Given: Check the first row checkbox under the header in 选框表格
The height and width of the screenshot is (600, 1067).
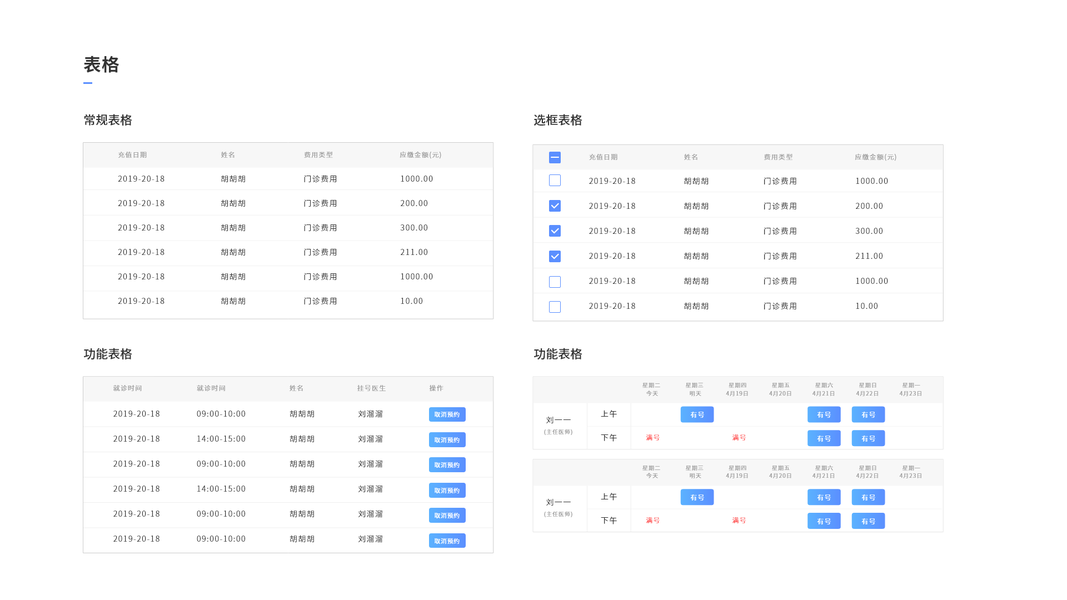Looking at the screenshot, I should pyautogui.click(x=555, y=180).
